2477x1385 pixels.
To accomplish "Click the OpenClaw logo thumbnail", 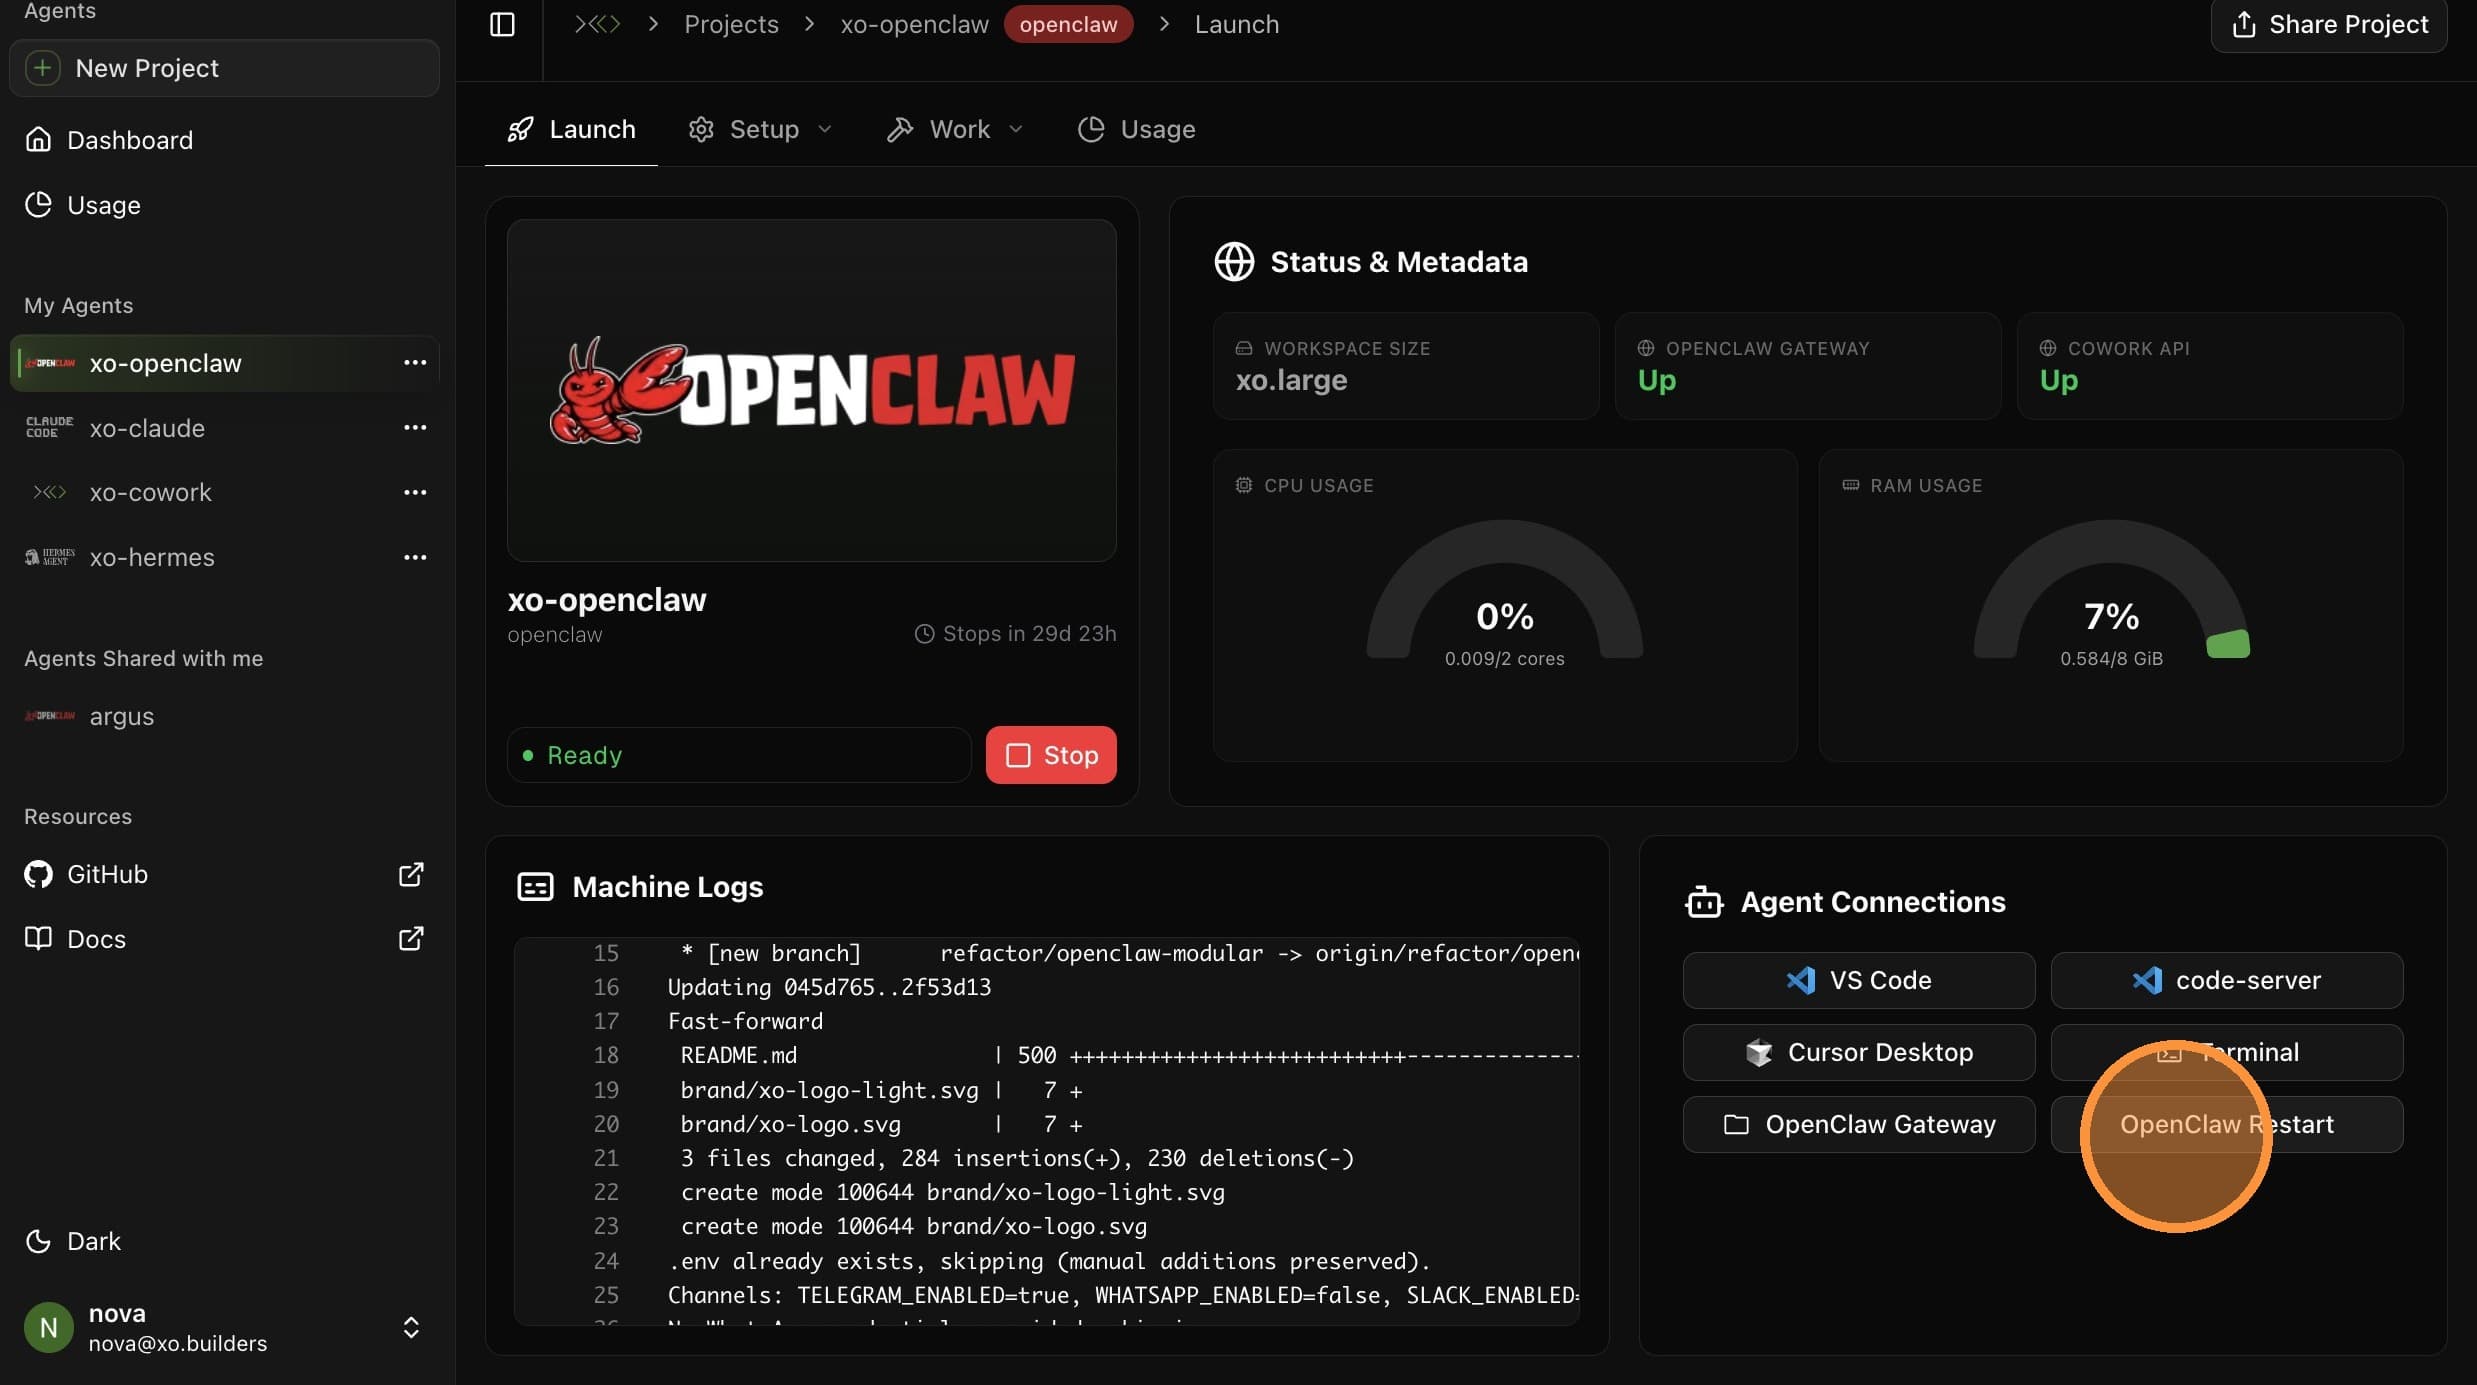I will (811, 390).
